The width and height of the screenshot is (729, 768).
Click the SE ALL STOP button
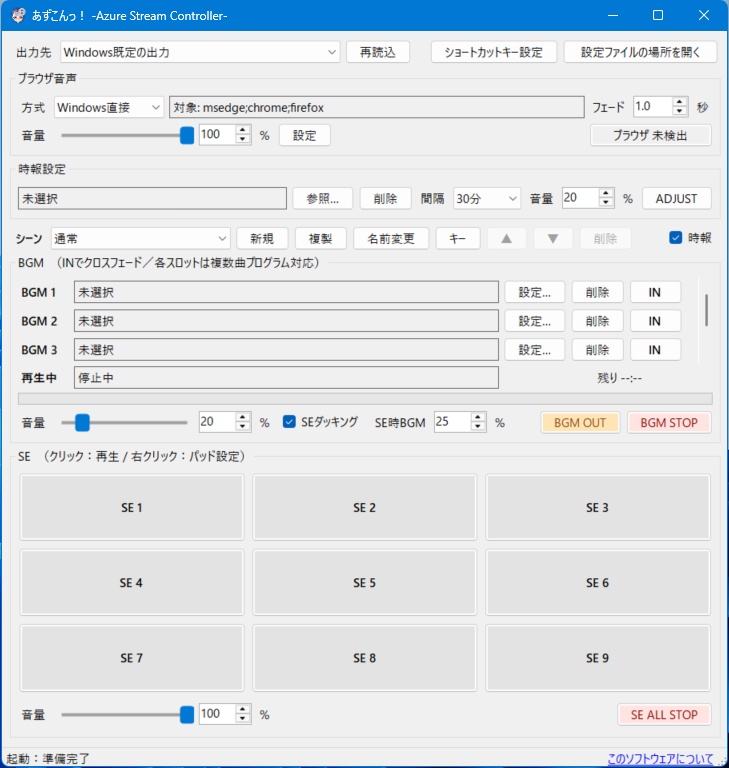point(664,714)
